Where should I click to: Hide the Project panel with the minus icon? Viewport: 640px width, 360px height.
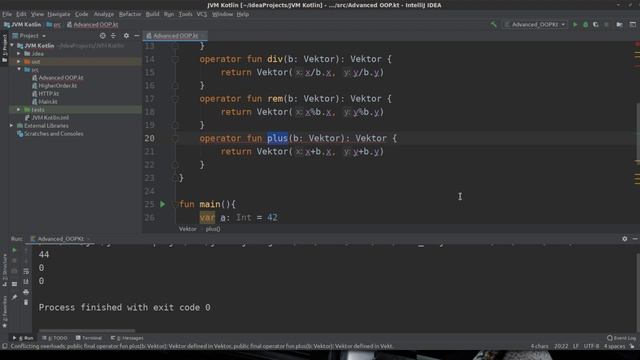[x=137, y=36]
